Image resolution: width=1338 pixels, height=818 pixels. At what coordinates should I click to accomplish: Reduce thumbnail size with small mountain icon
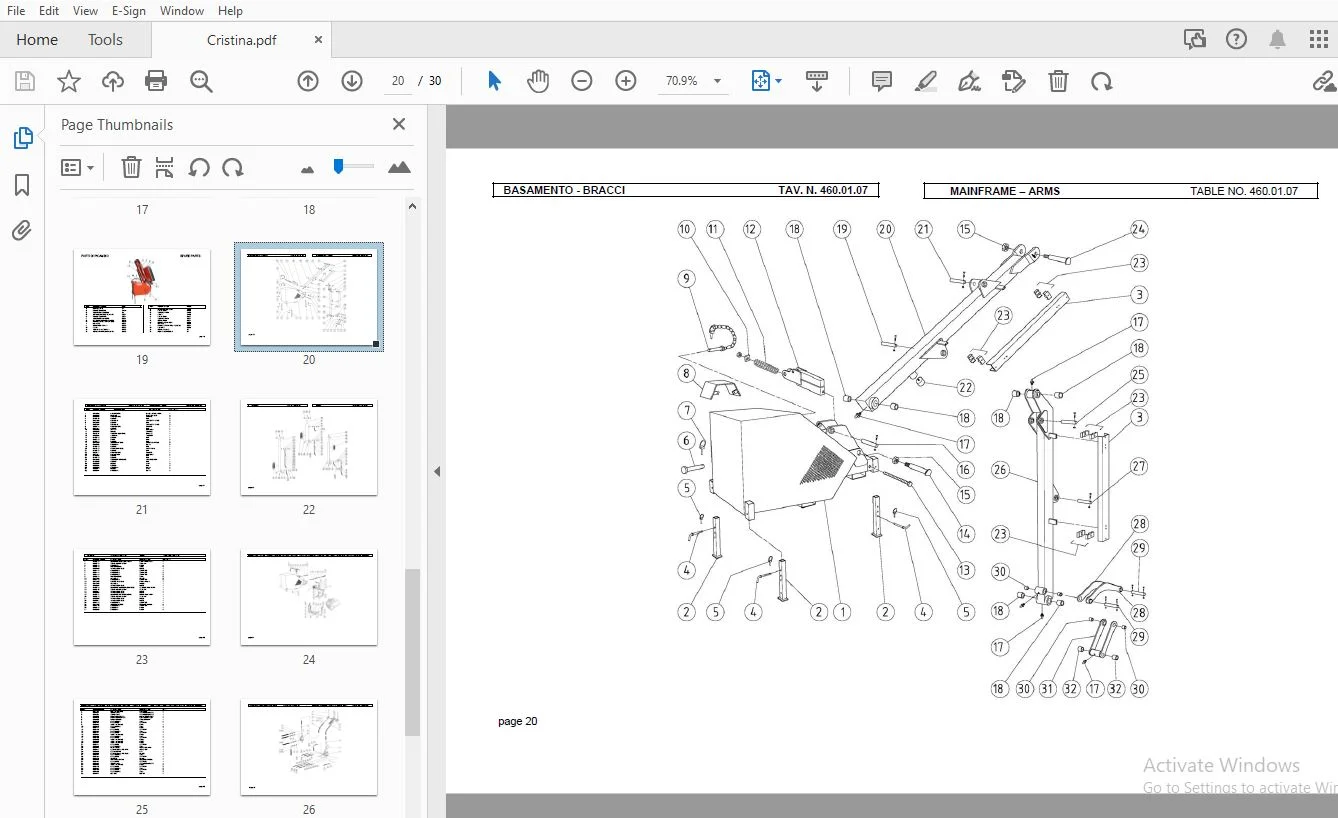pyautogui.click(x=307, y=169)
